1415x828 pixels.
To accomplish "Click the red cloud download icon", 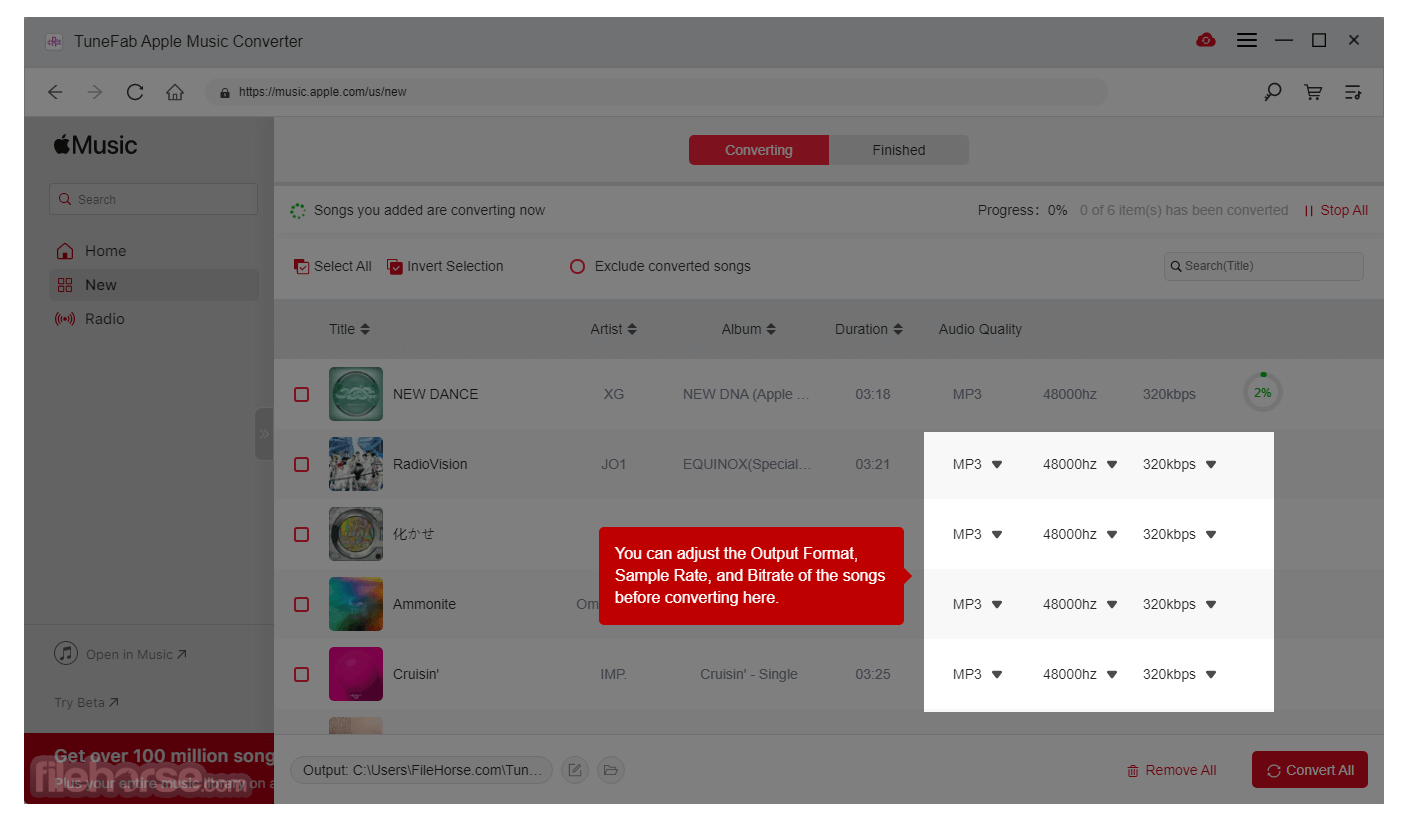I will [x=1206, y=41].
